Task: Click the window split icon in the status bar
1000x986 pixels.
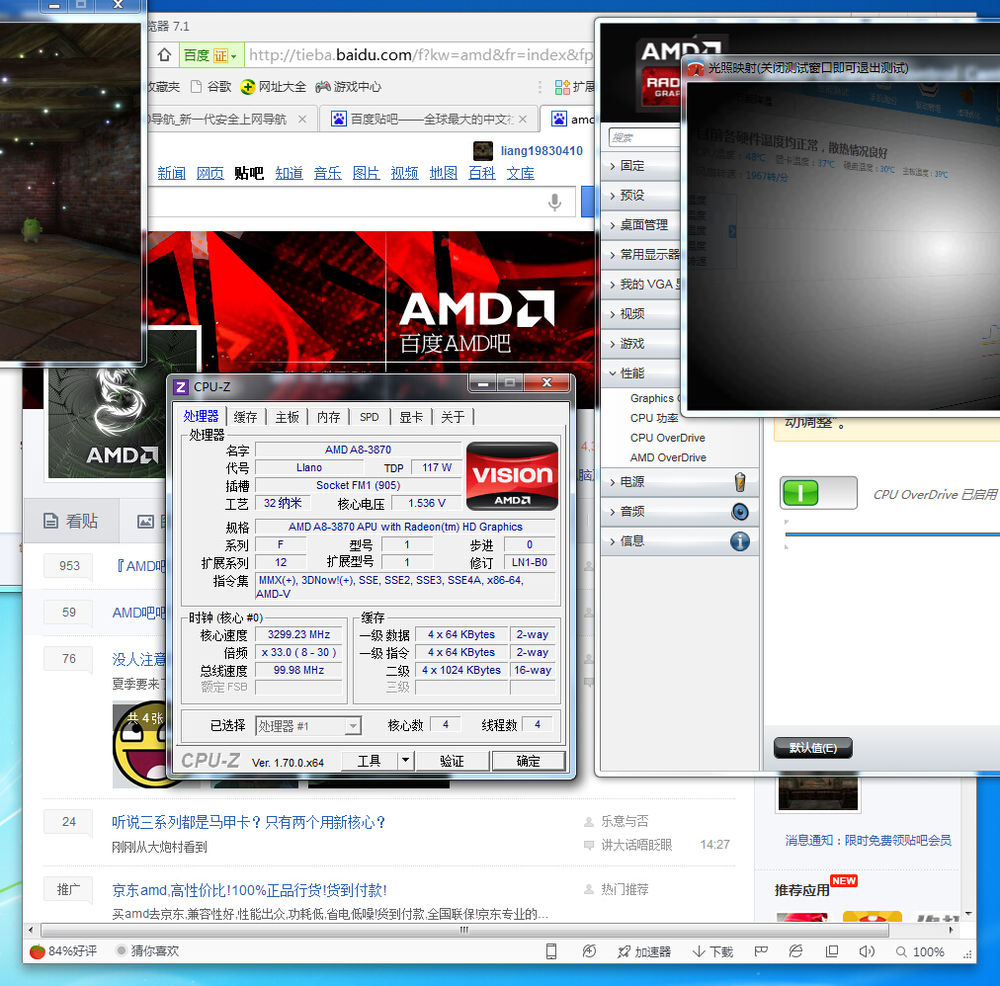Action: 832,952
